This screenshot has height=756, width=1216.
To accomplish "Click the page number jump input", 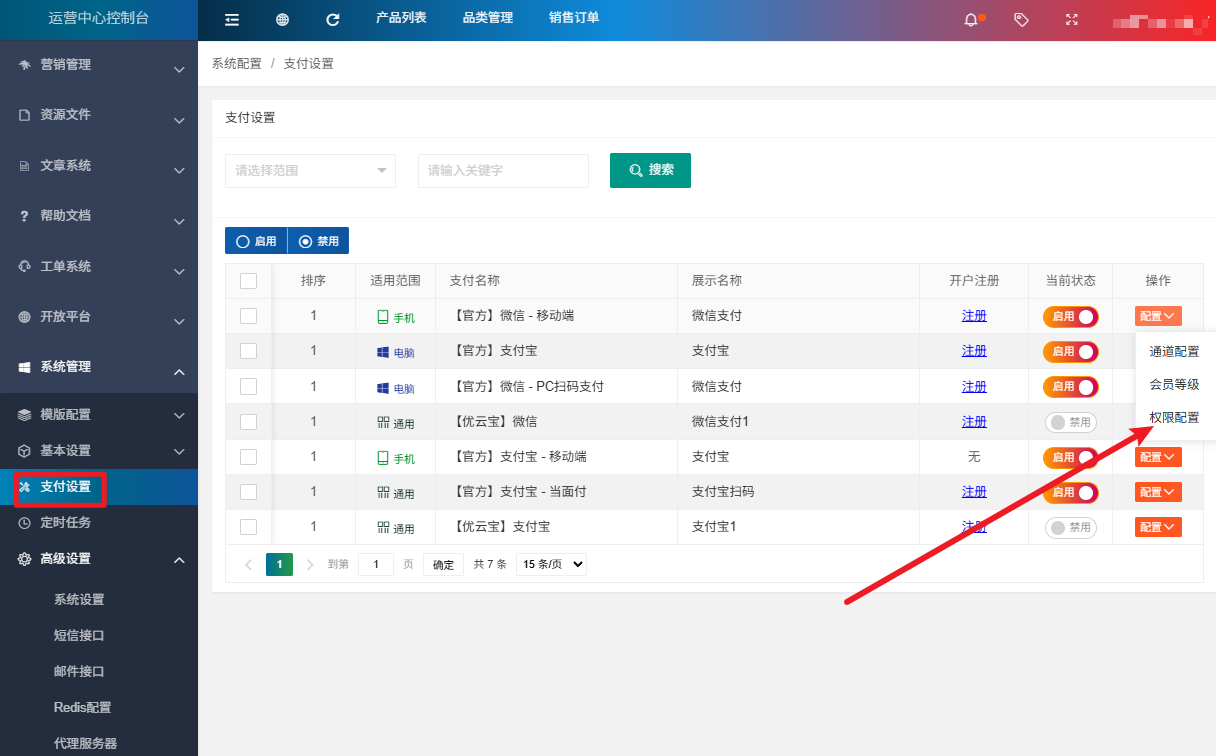I will [376, 565].
